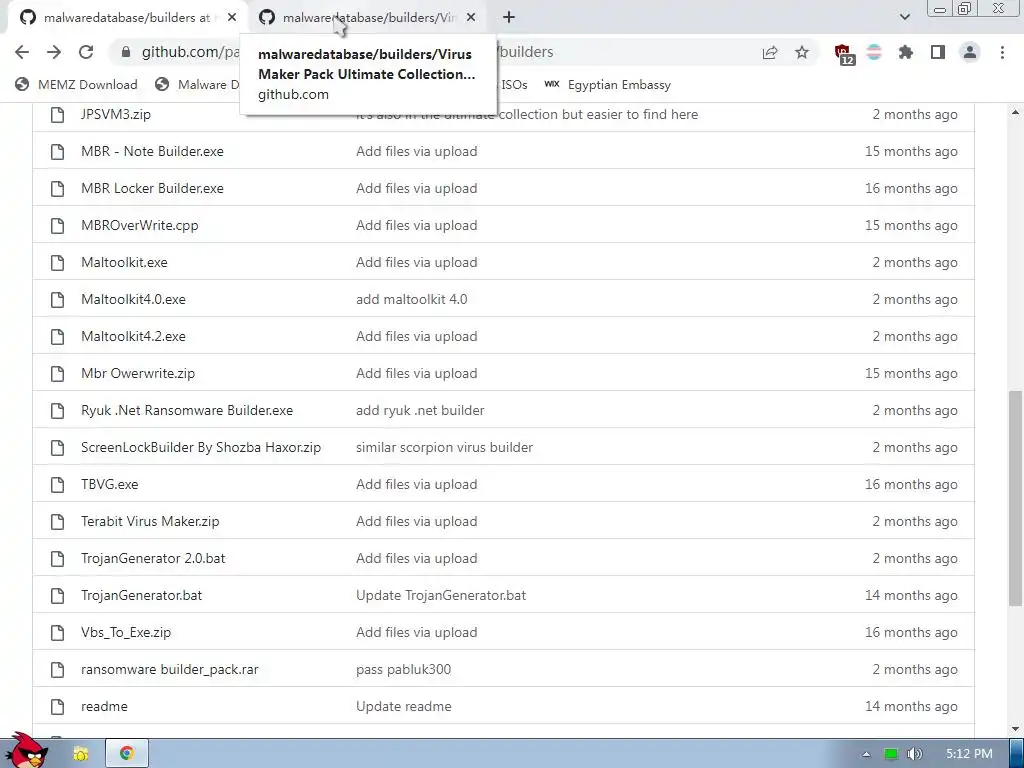Open the tab search chevron

904,17
